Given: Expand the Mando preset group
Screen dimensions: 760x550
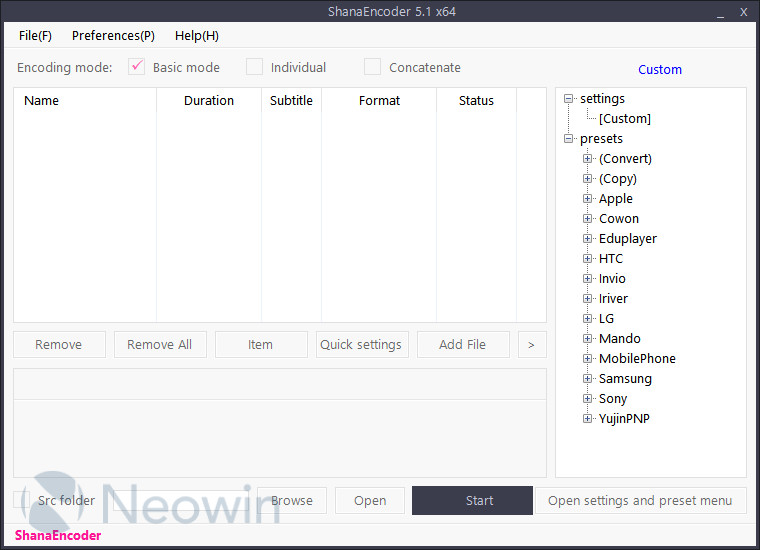Looking at the screenshot, I should [587, 338].
